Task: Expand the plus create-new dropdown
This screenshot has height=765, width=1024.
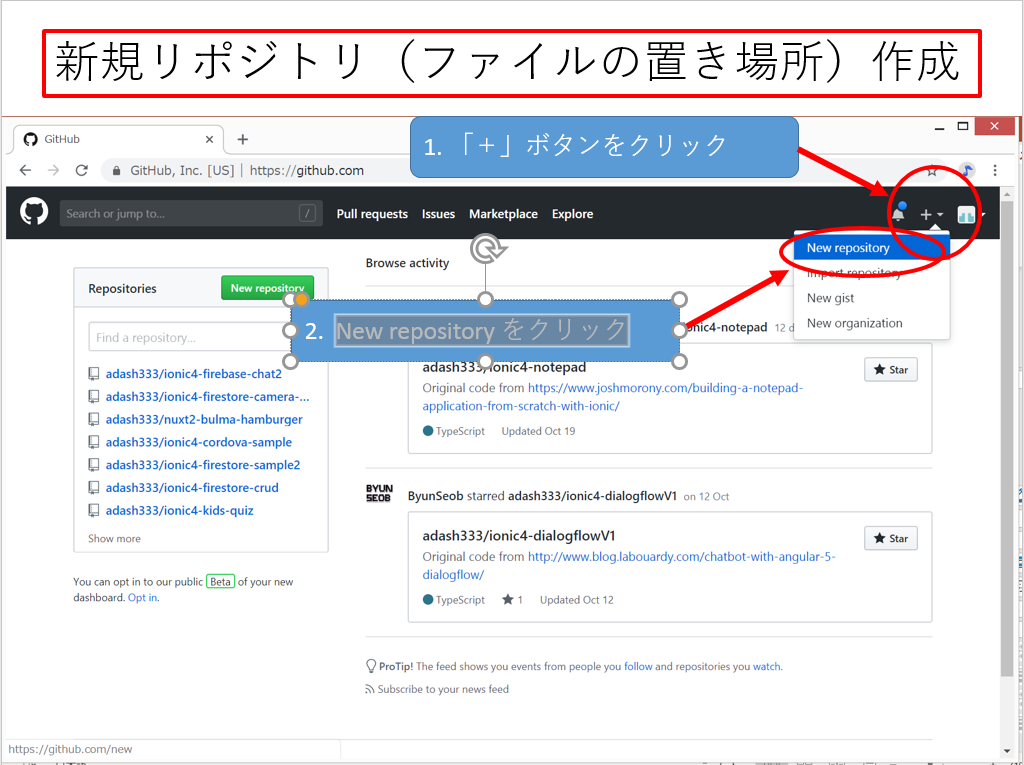Action: [931, 214]
